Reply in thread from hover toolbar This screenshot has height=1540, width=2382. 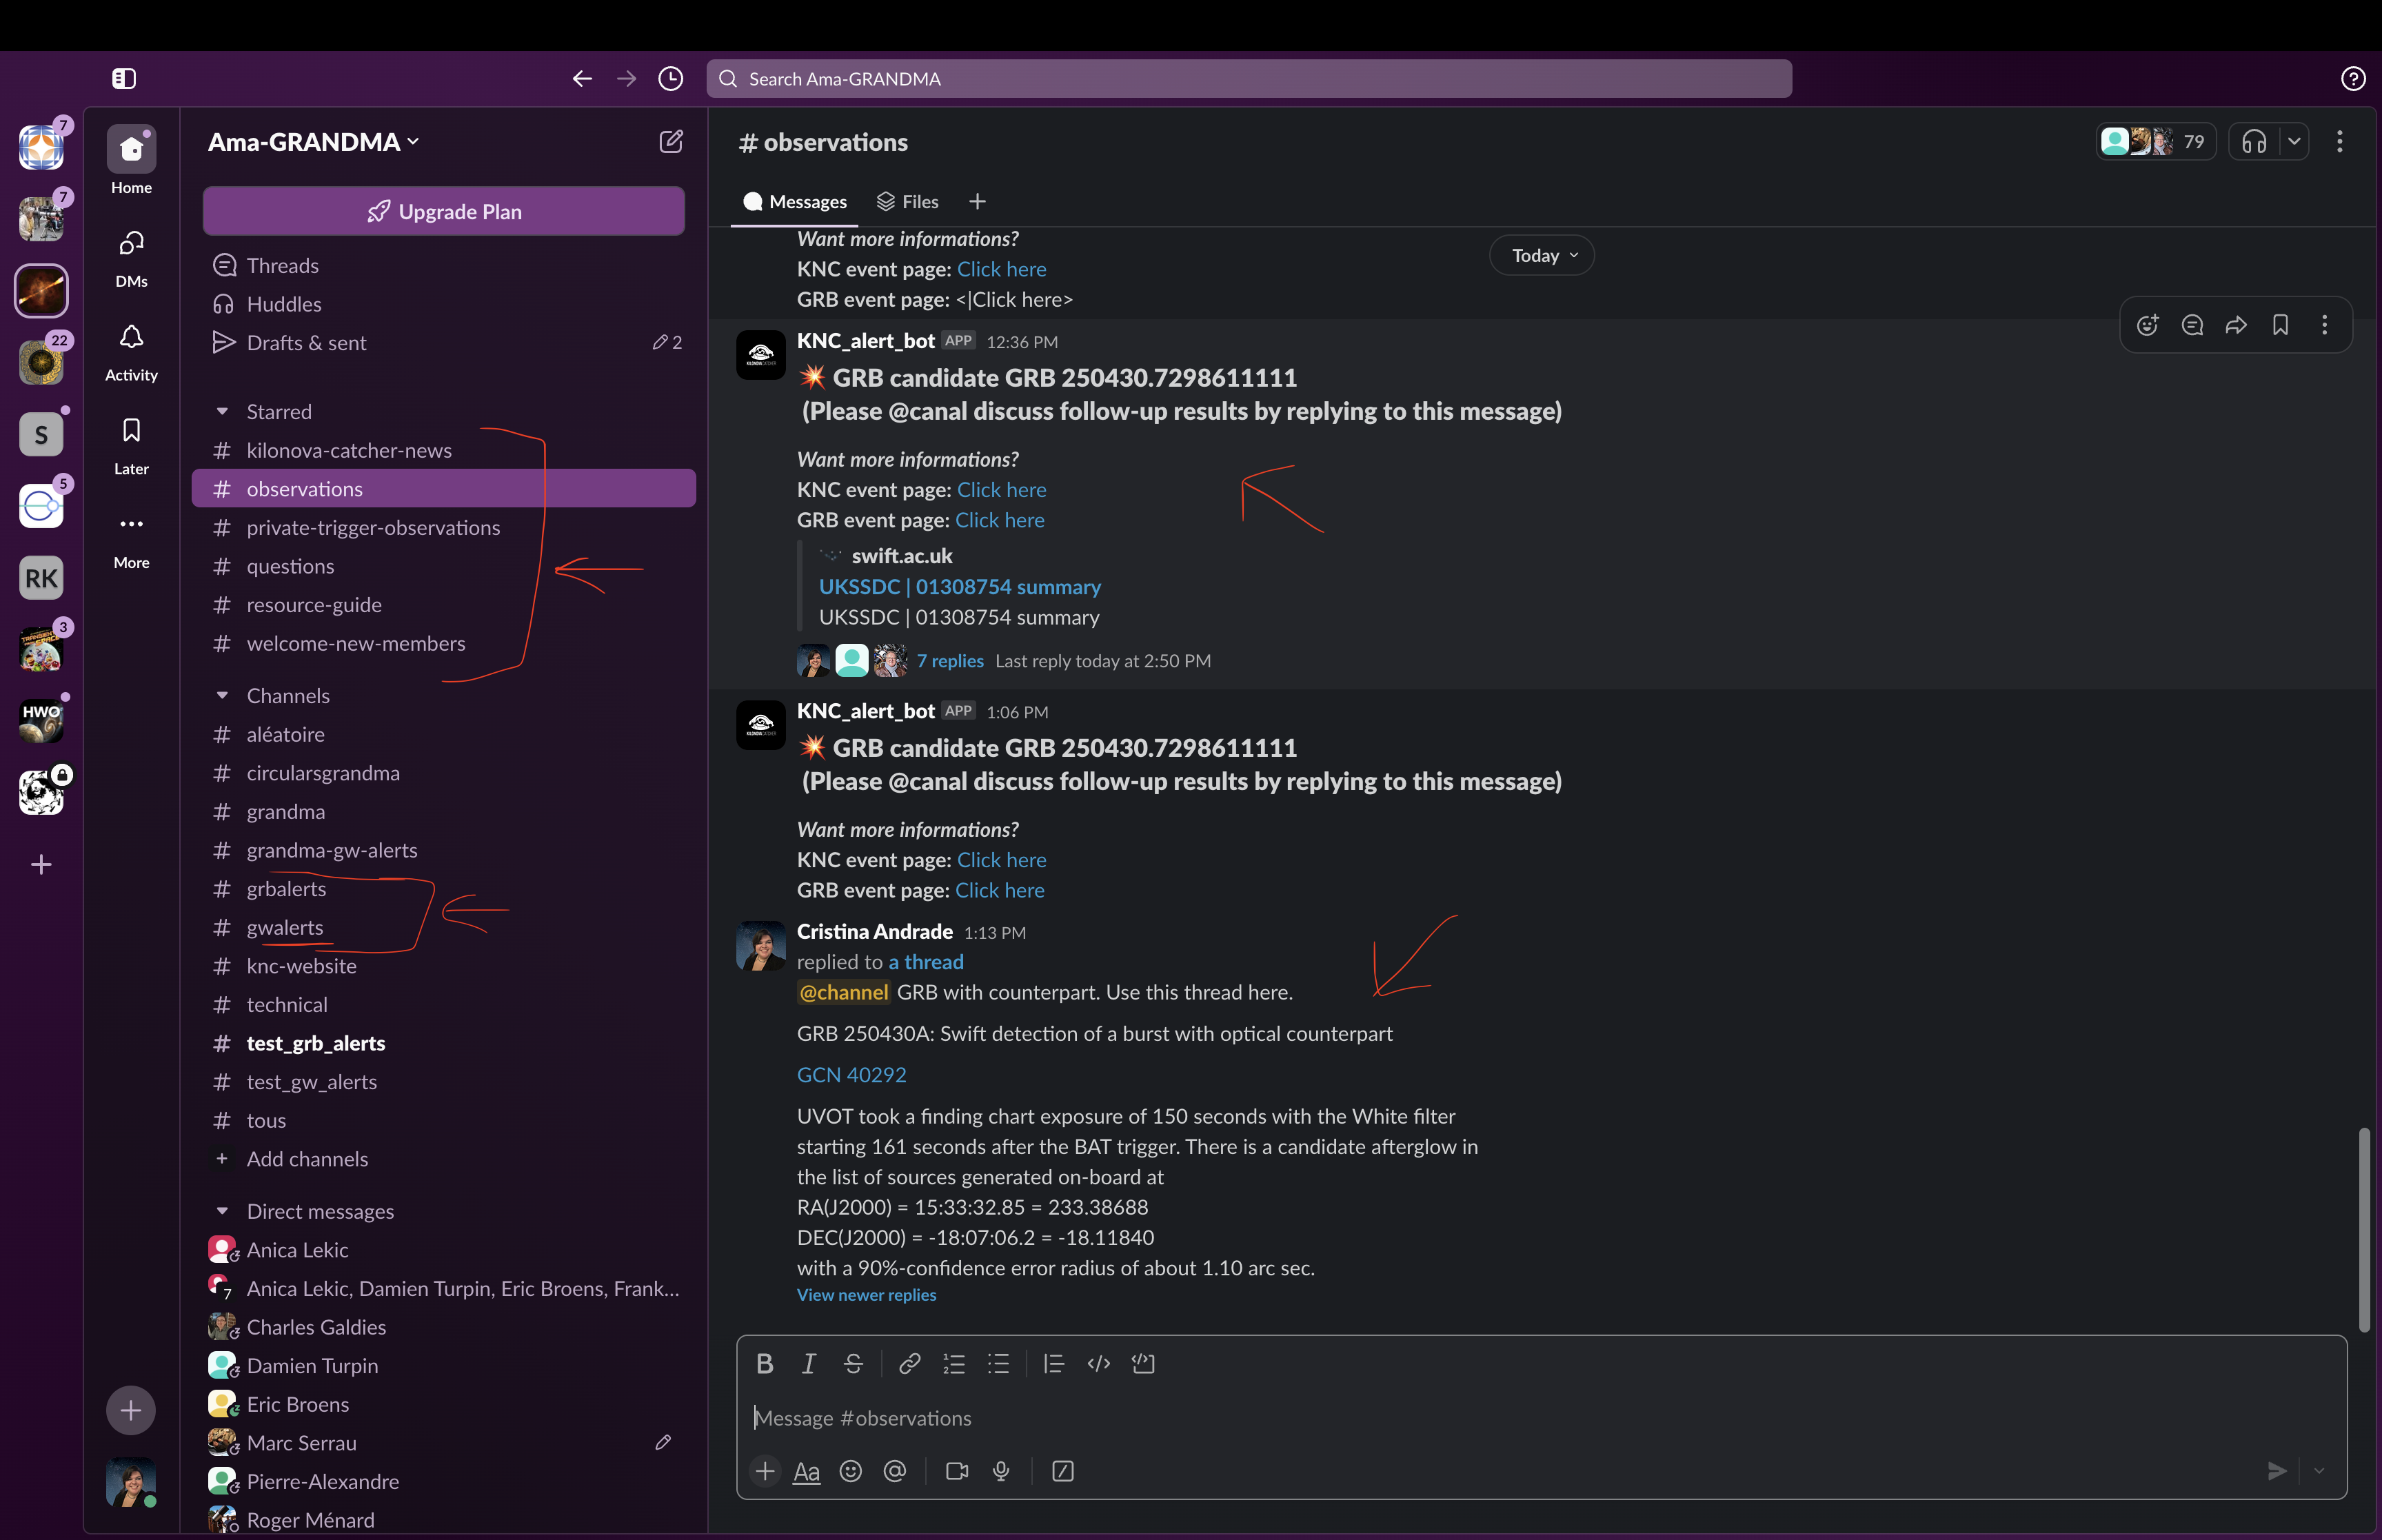click(x=2192, y=325)
